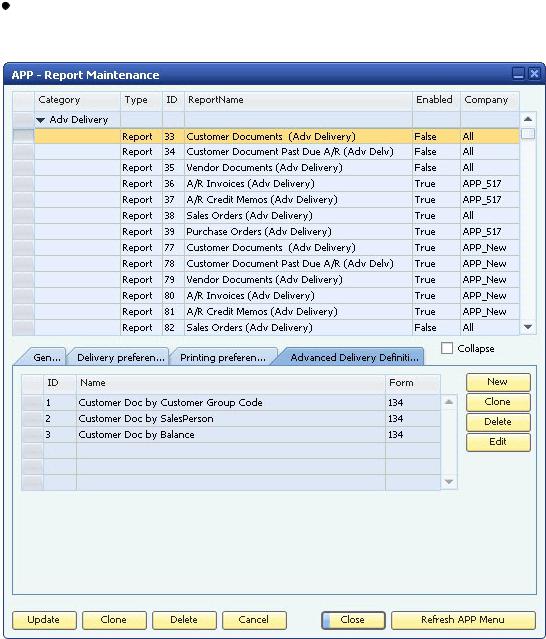
Task: Click definitions list scroll up arrow
Action: click(449, 402)
